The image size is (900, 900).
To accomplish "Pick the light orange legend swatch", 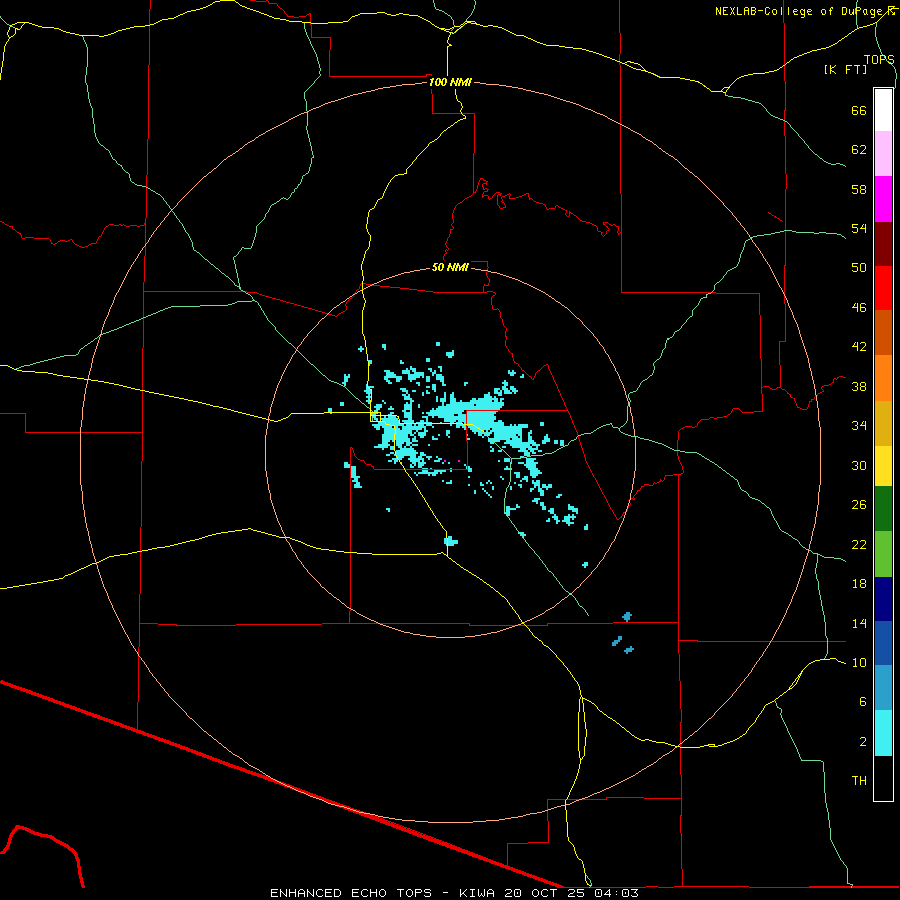I will 883,378.
